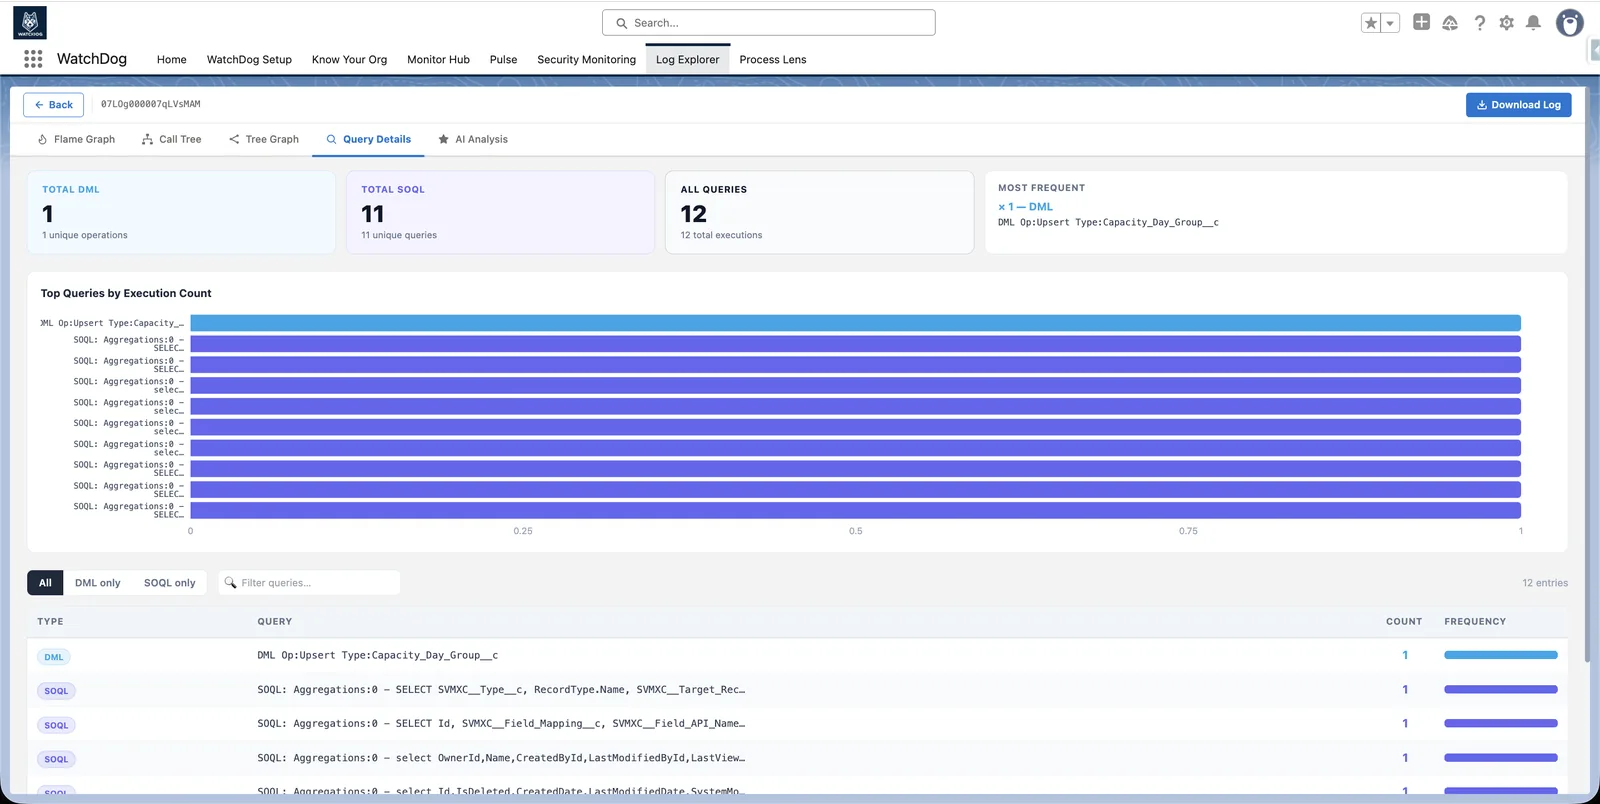
Task: Click the frequency bar of the DML row
Action: 1501,655
